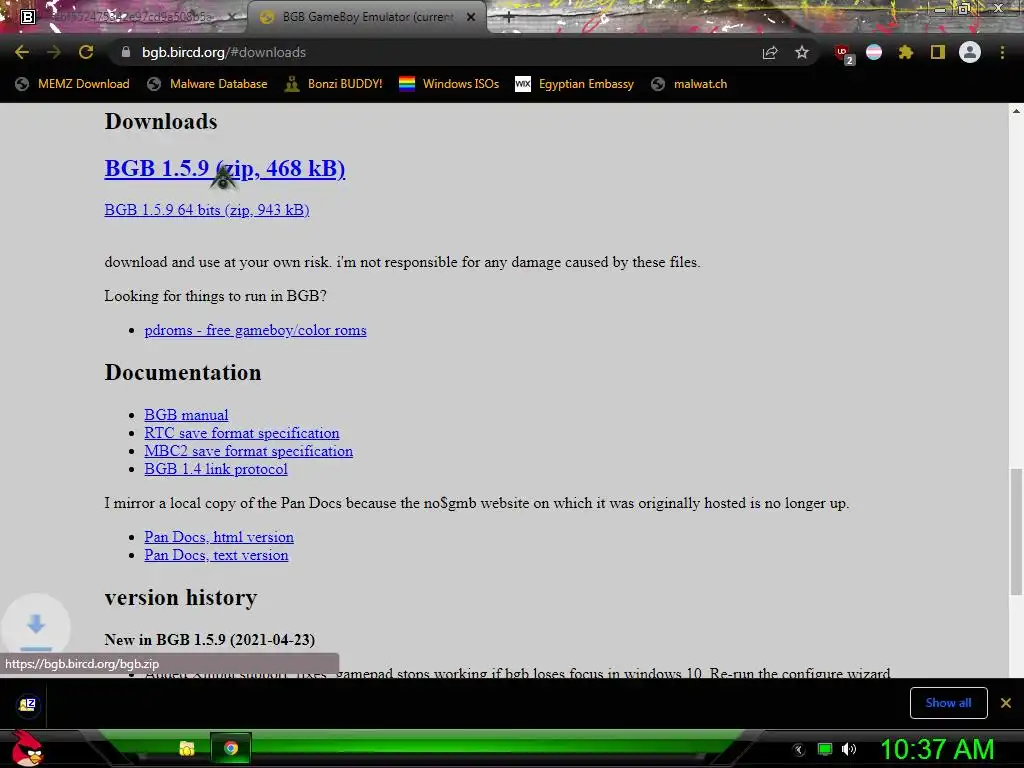
Task: Click the Documentation heading
Action: pos(183,372)
